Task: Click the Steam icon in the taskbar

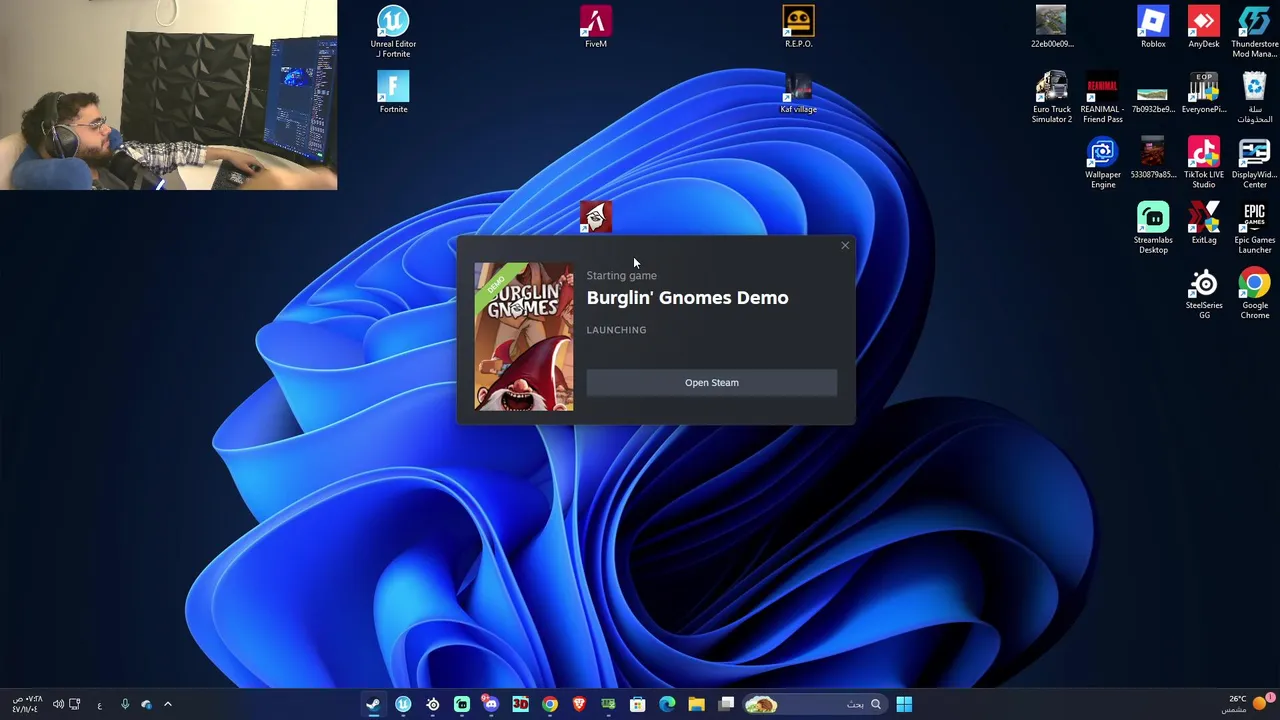Action: click(x=373, y=704)
